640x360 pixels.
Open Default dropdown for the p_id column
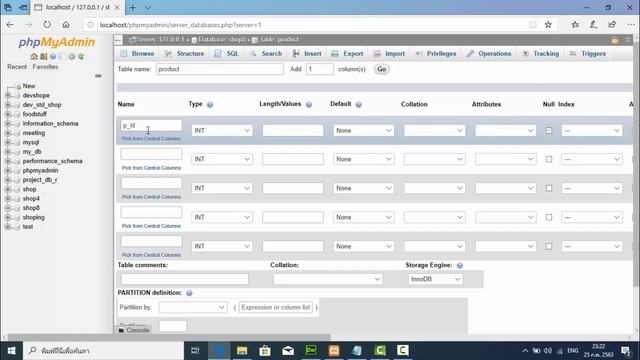click(x=363, y=131)
